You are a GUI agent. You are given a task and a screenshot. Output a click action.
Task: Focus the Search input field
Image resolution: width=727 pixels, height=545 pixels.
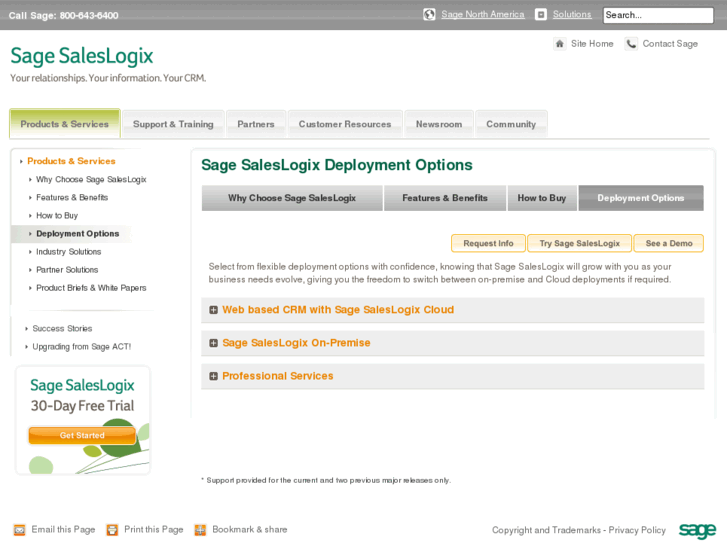[x=658, y=15]
